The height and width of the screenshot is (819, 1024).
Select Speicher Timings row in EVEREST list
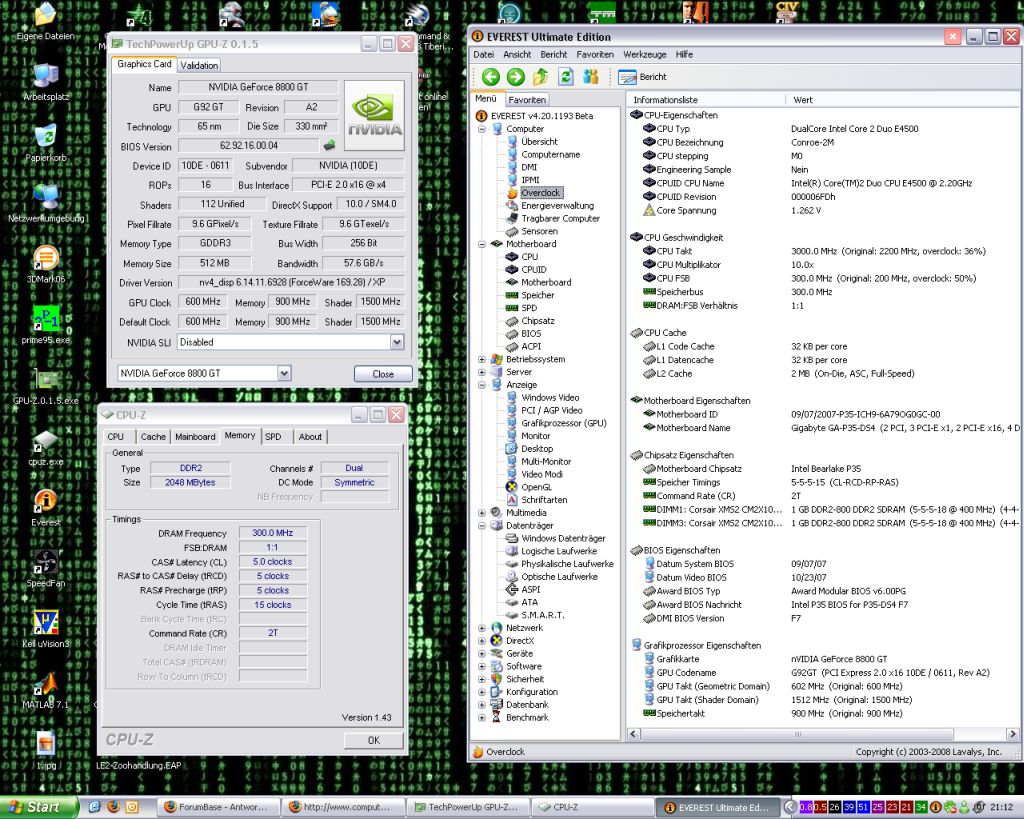click(823, 483)
